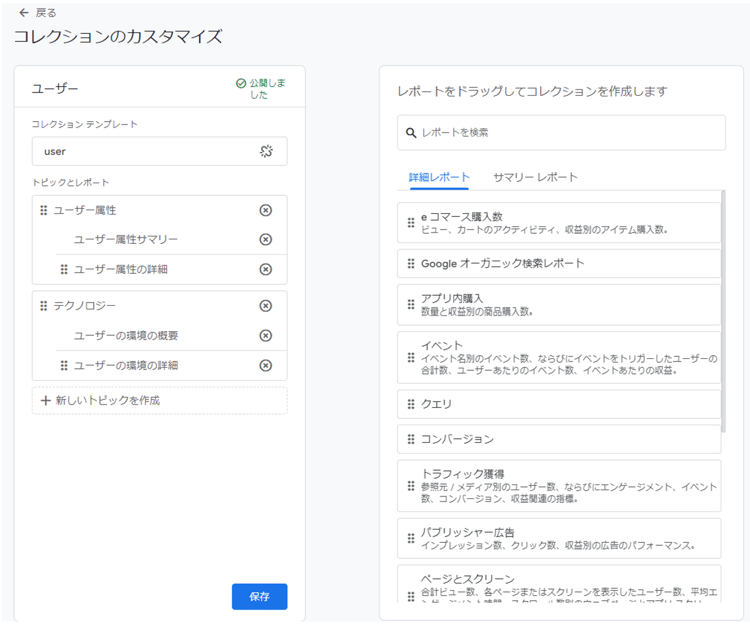This screenshot has width=750, height=624.
Task: Grab the drag handle of the テクノロジー topic
Action: point(44,306)
